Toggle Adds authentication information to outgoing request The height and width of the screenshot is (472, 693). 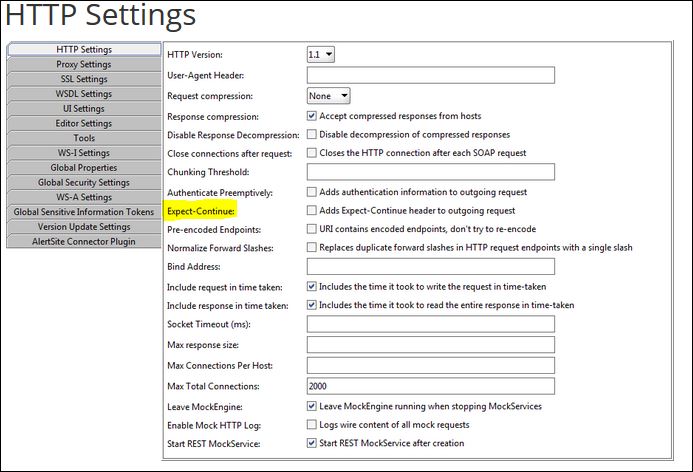click(x=312, y=191)
